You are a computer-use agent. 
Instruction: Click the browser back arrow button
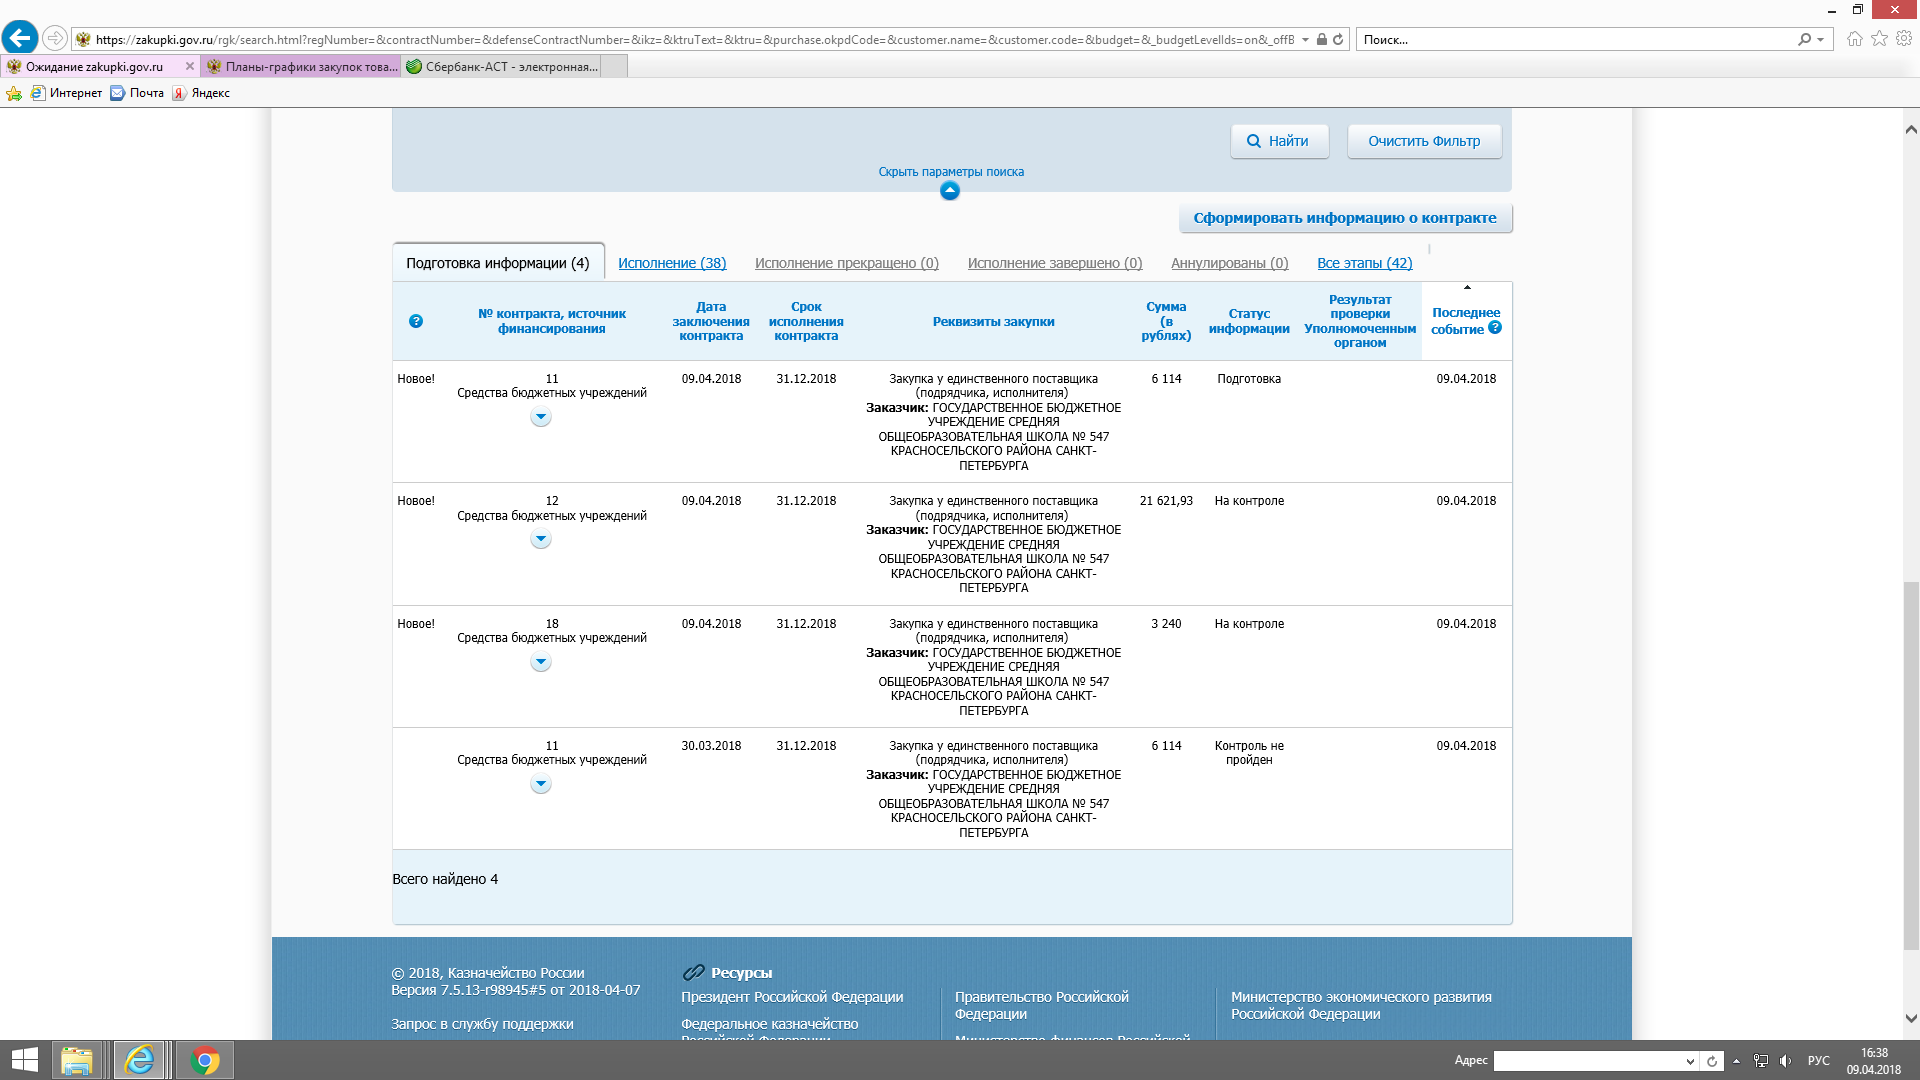tap(20, 38)
